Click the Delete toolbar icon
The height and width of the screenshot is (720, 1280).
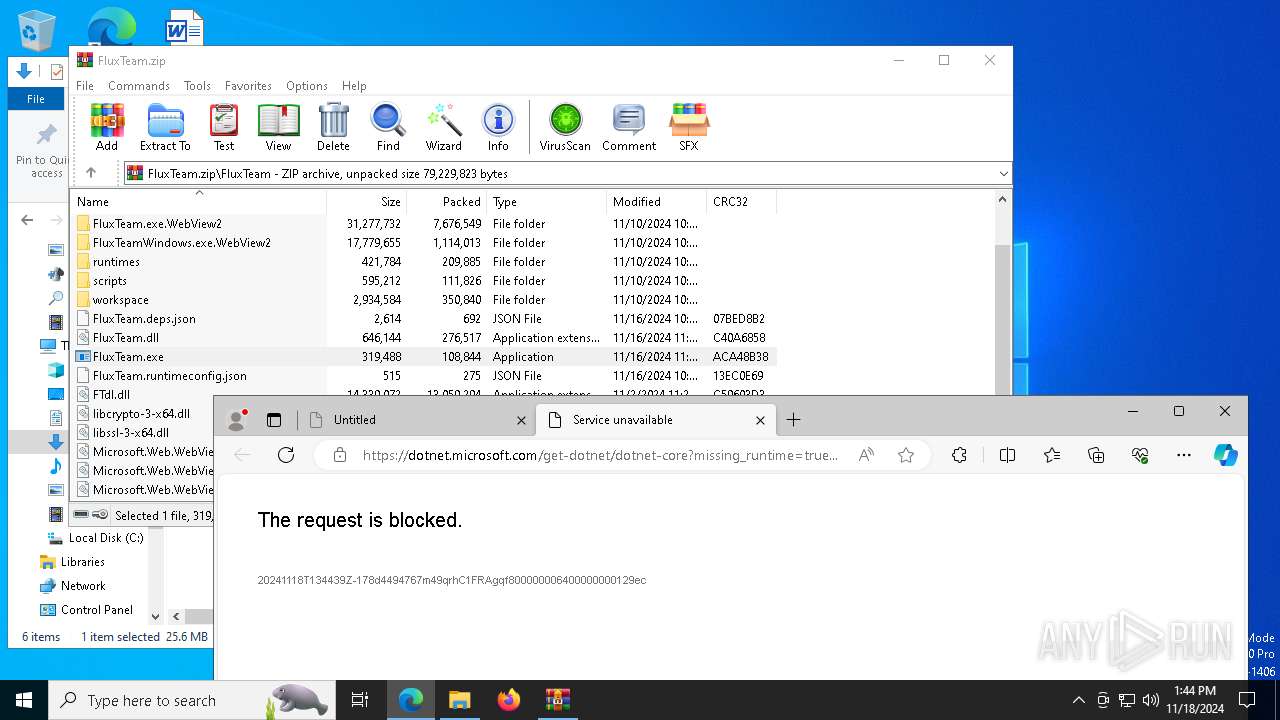[333, 127]
